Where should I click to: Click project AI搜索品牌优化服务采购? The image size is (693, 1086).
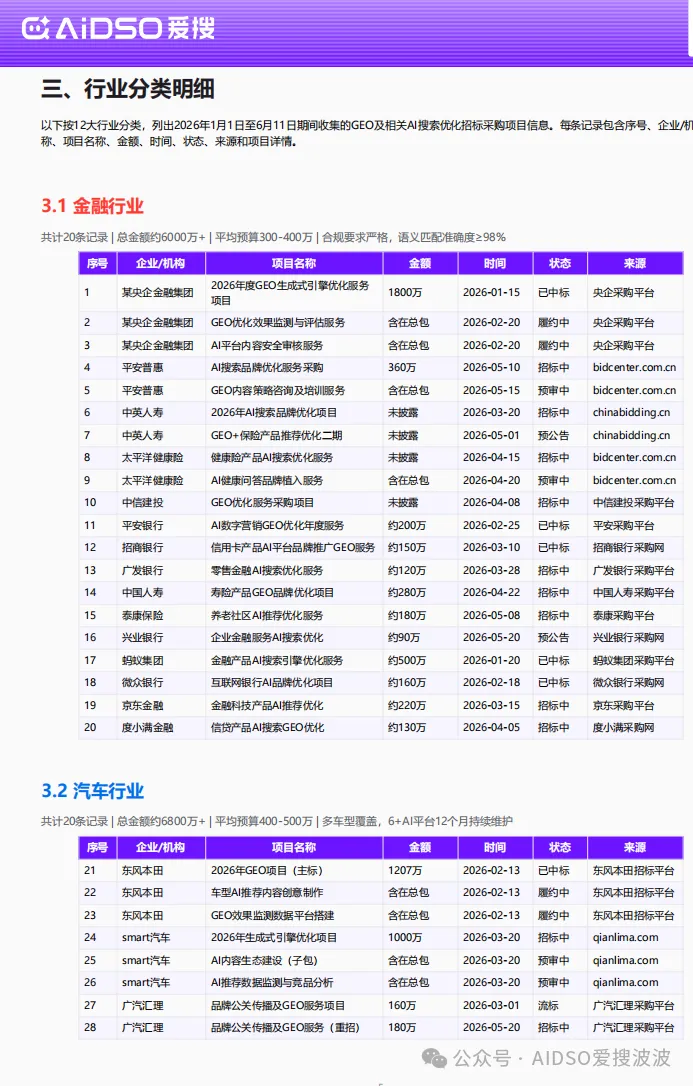(x=267, y=367)
